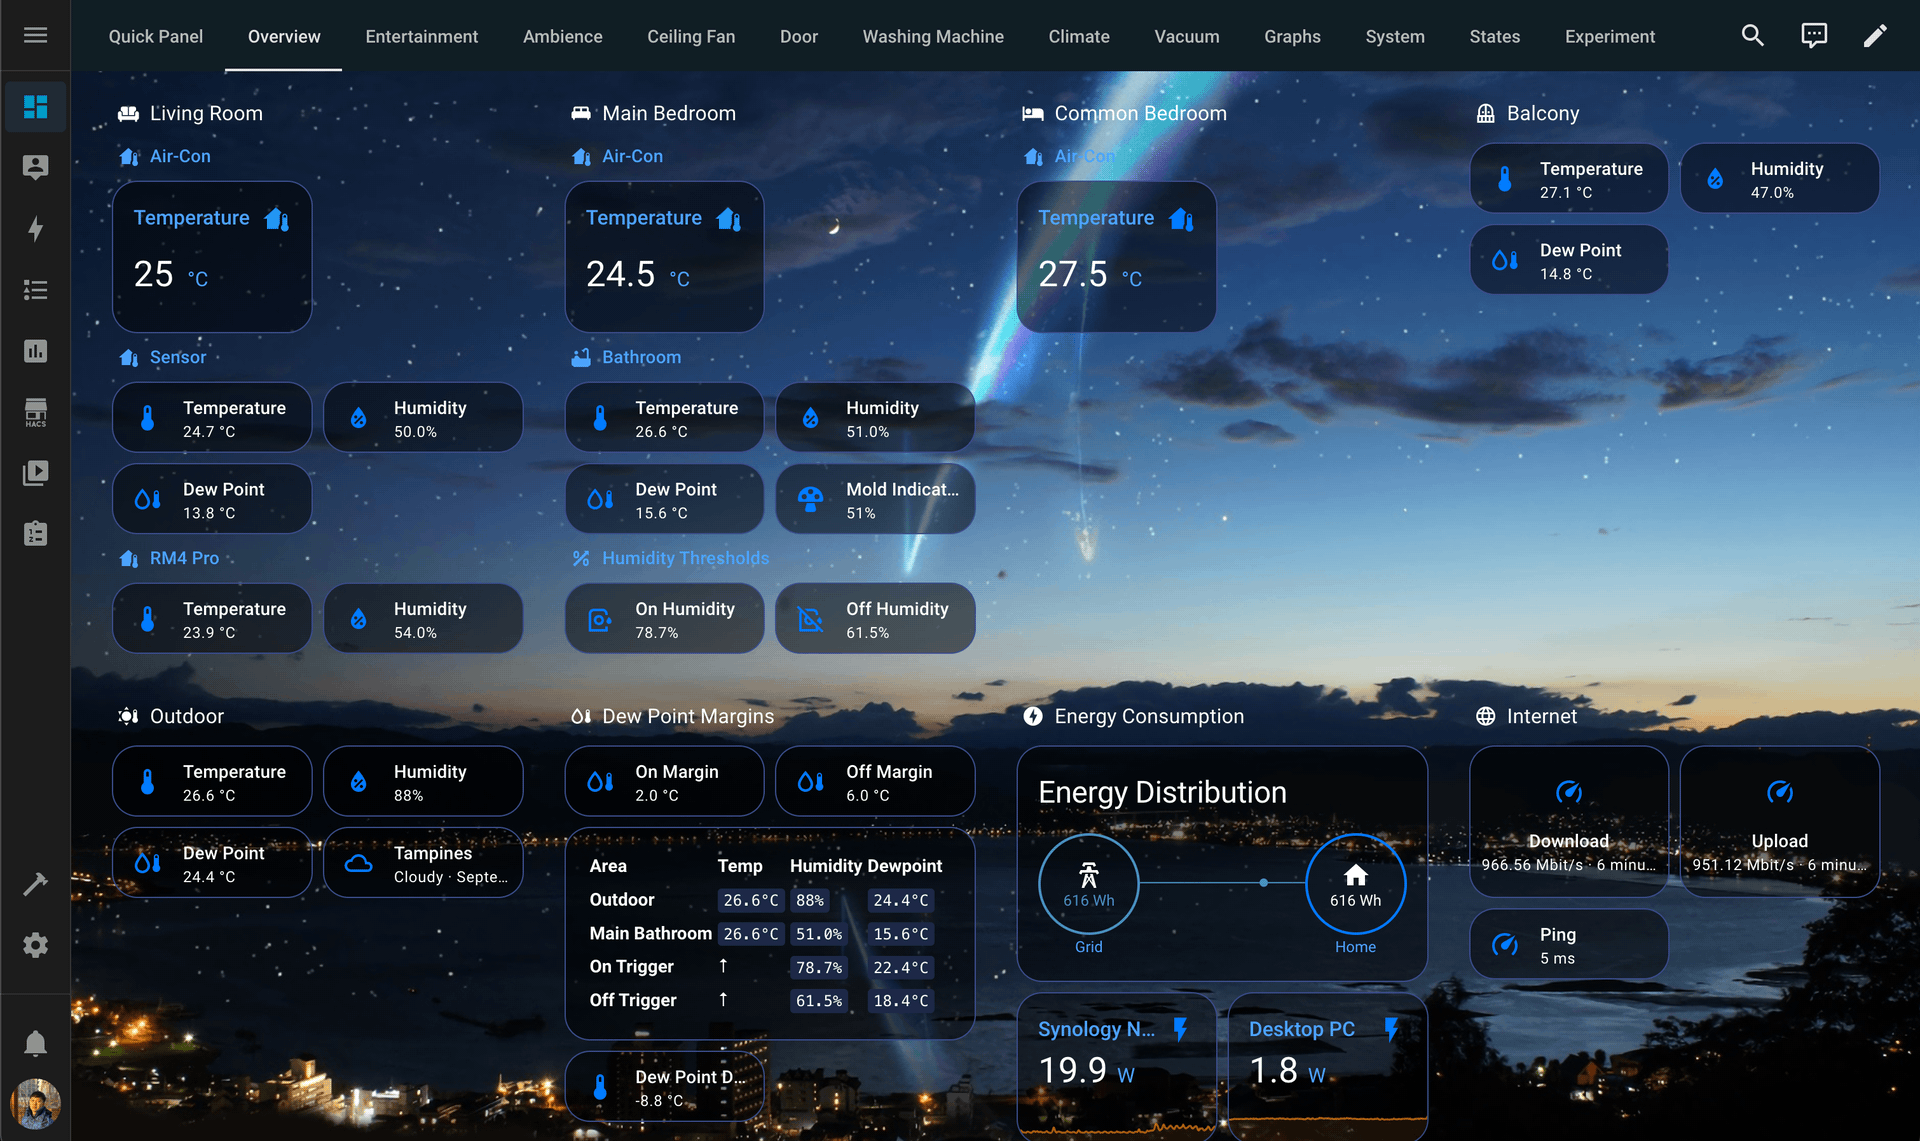
Task: Click the search icon in the top bar
Action: point(1752,35)
